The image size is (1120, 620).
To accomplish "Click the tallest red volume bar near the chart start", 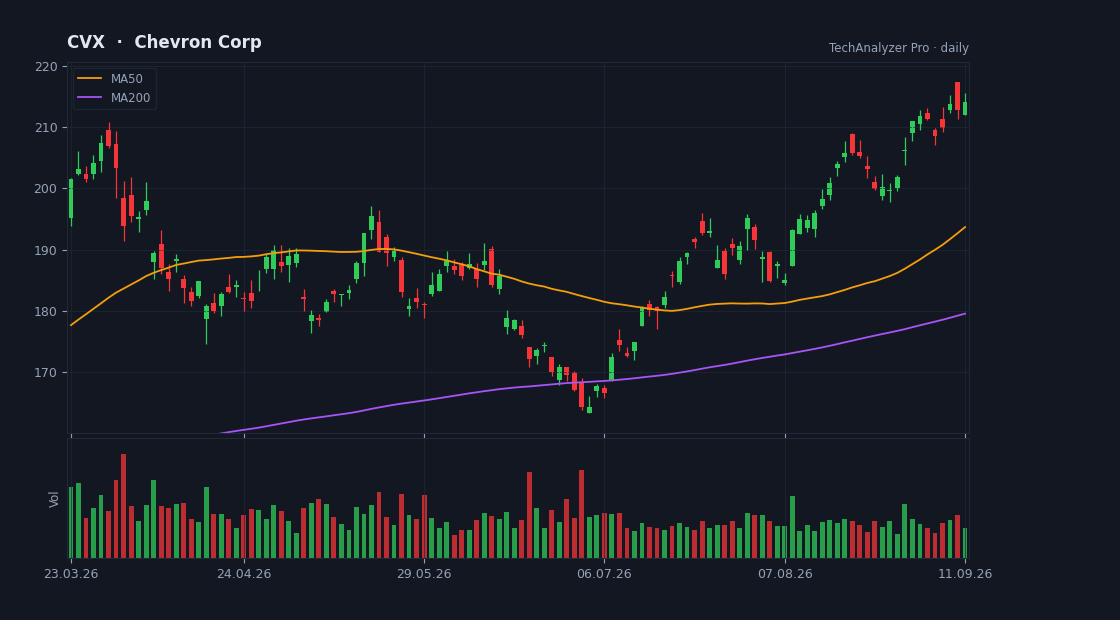I will coord(124,506).
